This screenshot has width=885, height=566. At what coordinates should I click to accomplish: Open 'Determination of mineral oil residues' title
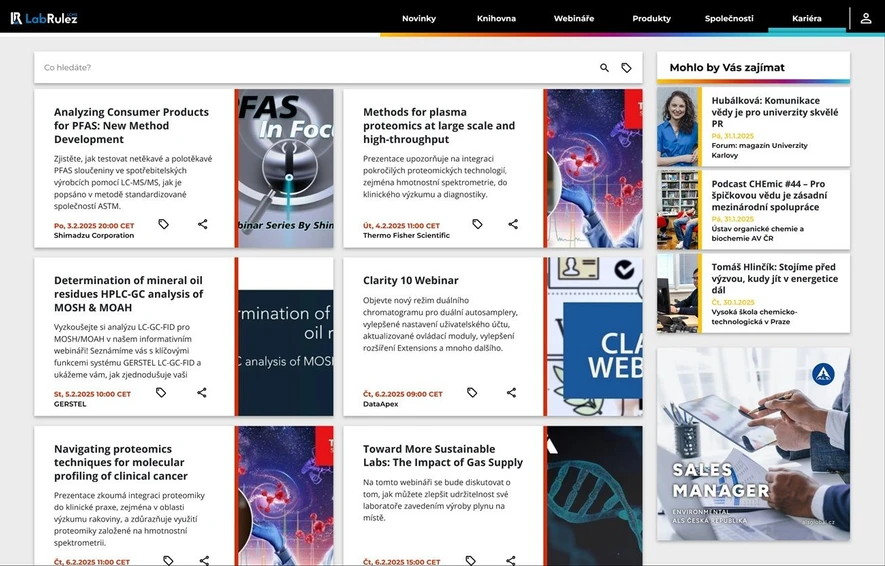129,293
